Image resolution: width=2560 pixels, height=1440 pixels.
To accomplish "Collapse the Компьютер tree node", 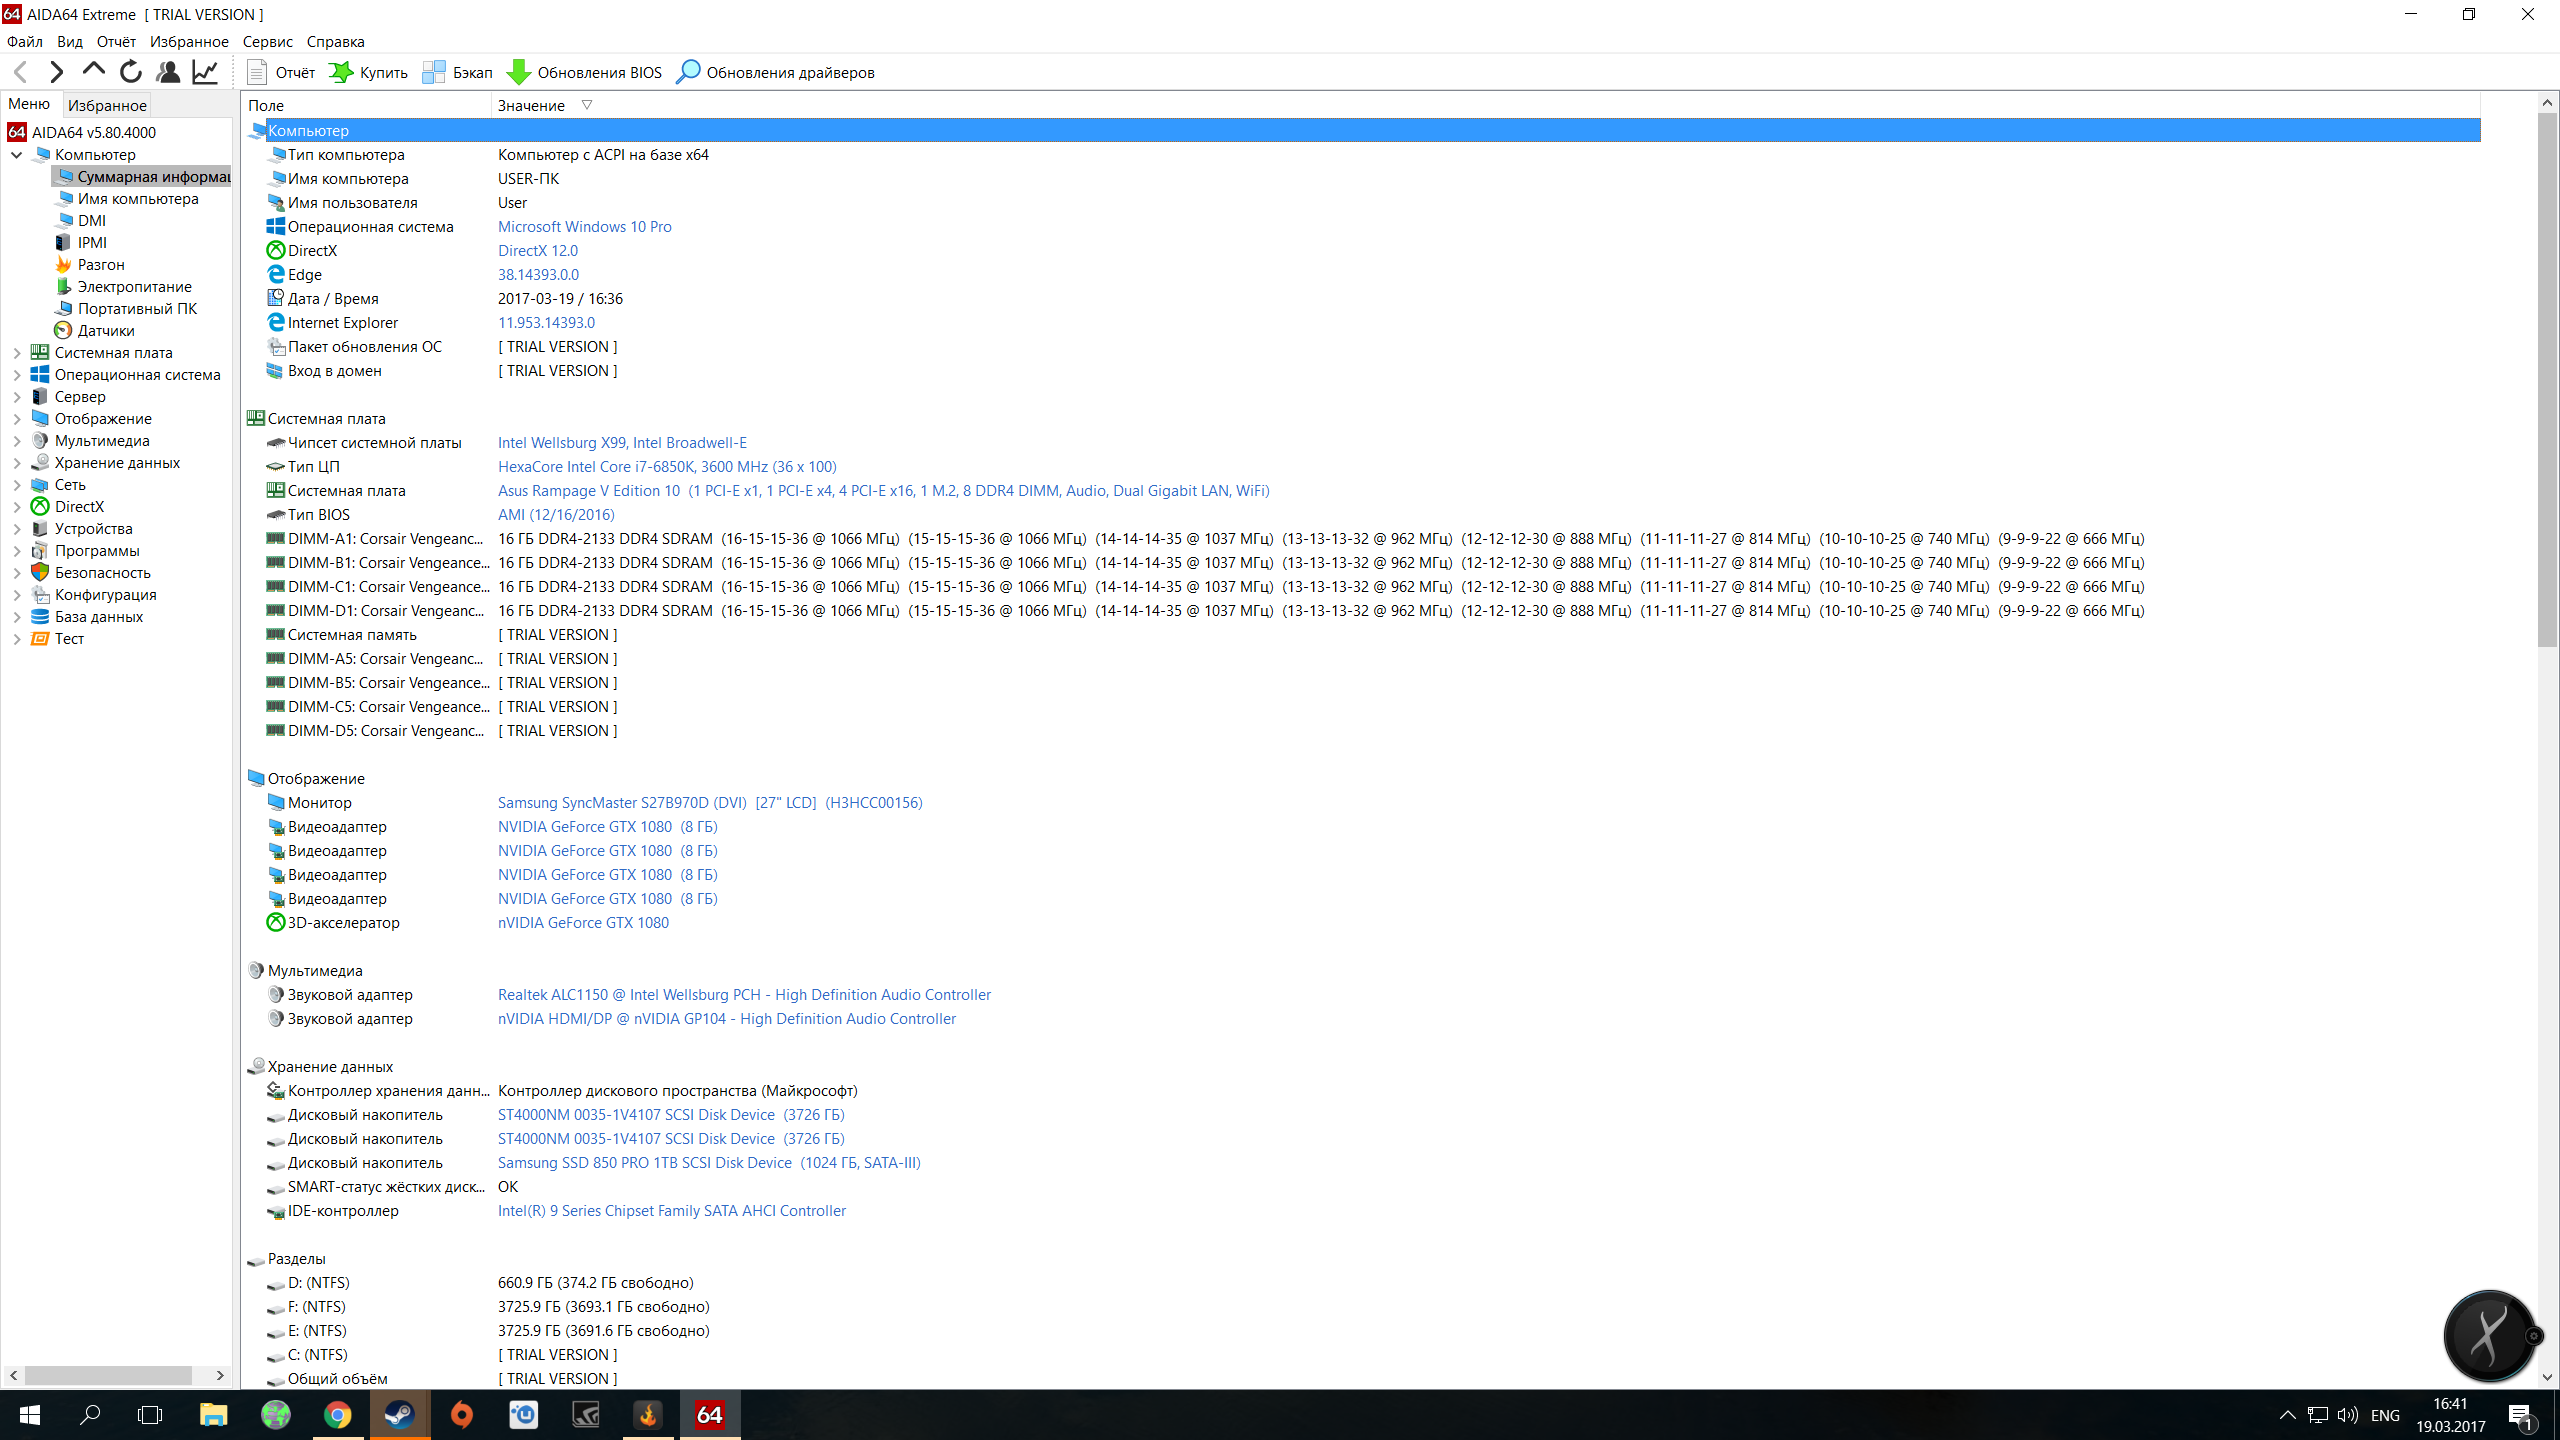I will [16, 155].
